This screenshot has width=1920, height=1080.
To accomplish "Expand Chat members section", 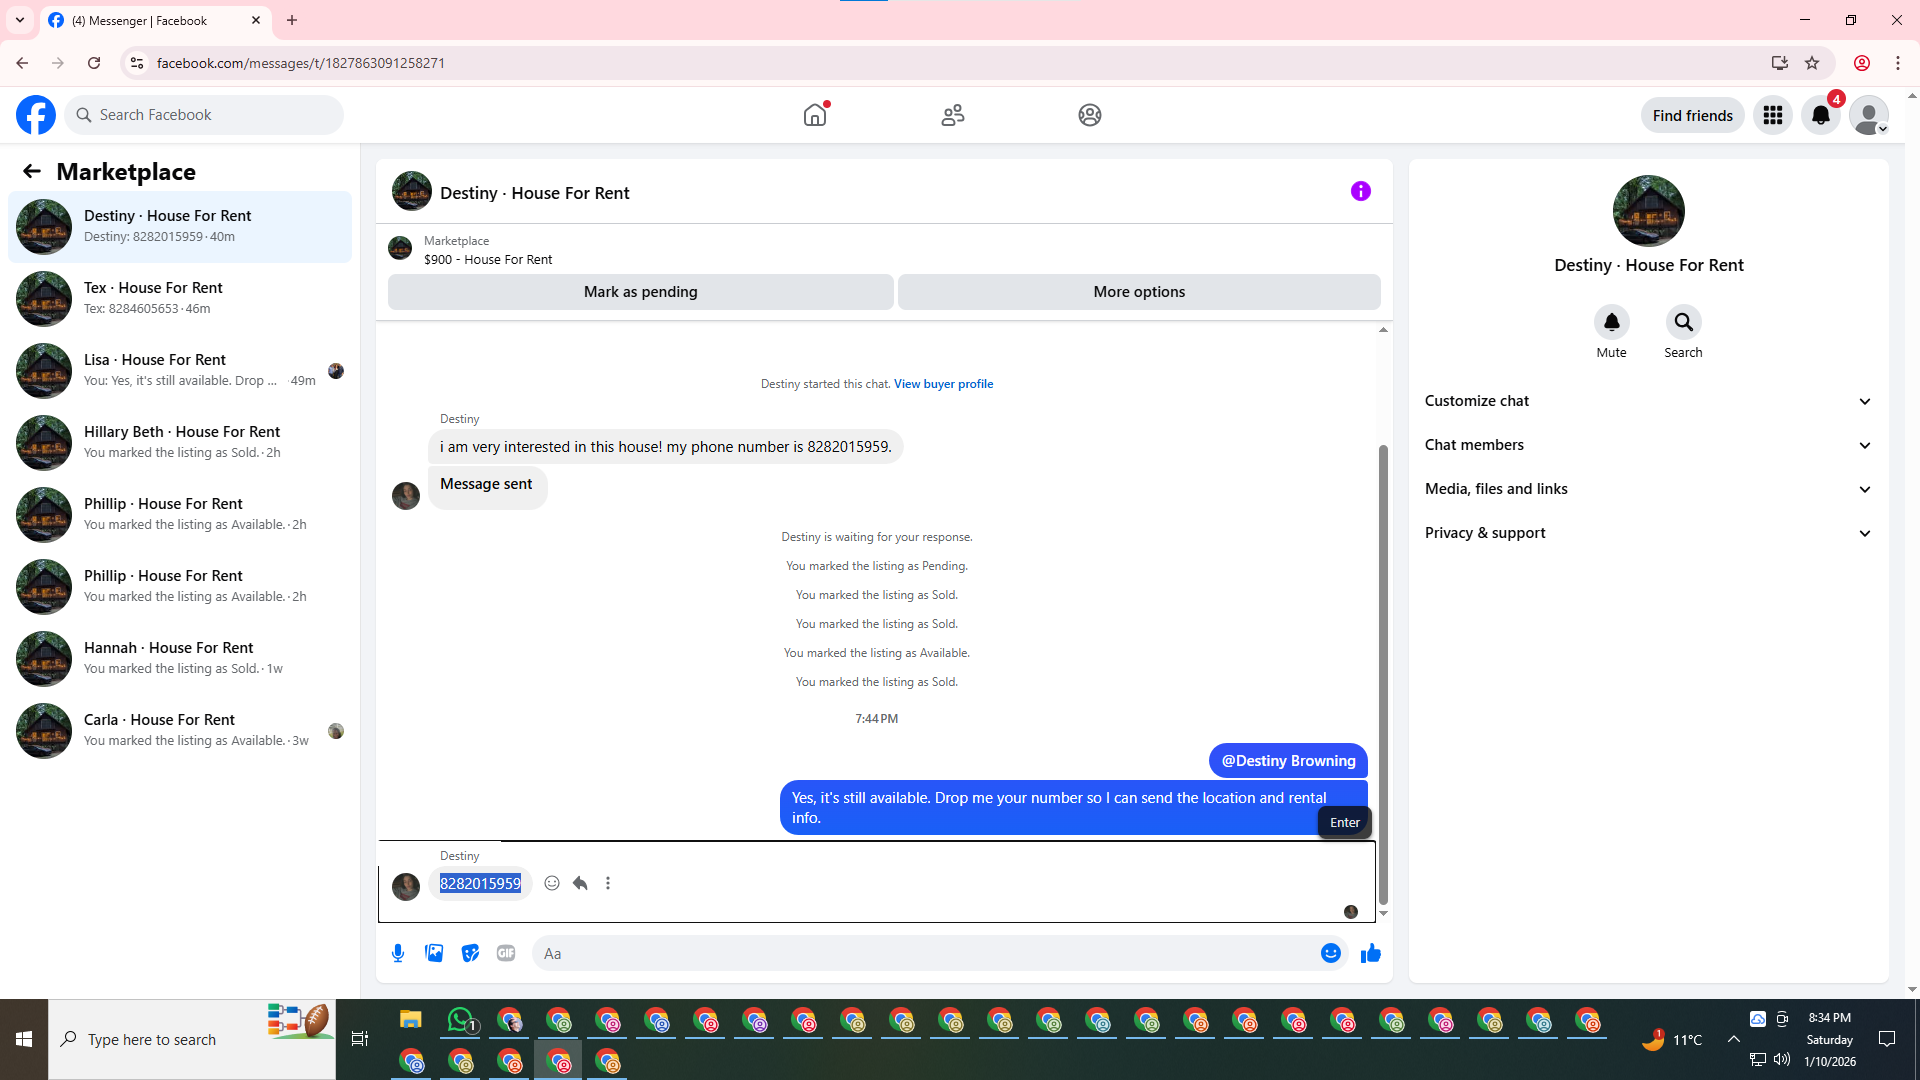I will click(1648, 445).
